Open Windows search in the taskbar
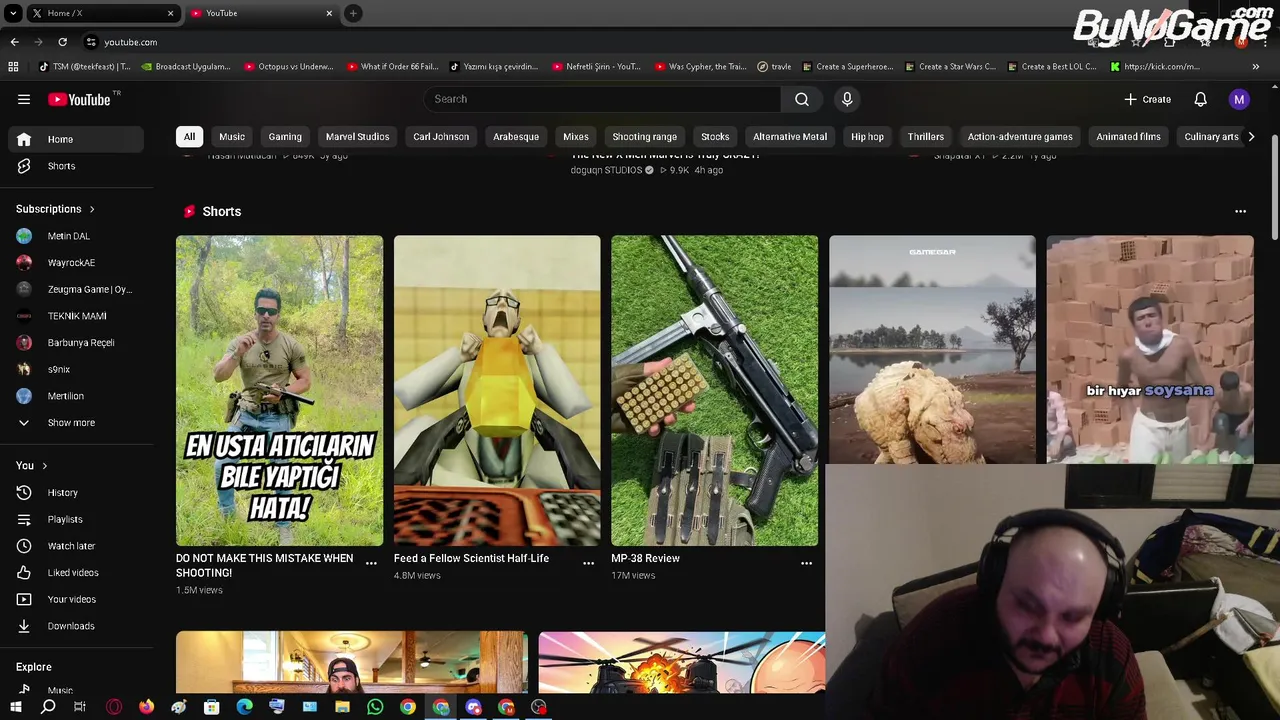Image resolution: width=1280 pixels, height=720 pixels. coord(48,707)
